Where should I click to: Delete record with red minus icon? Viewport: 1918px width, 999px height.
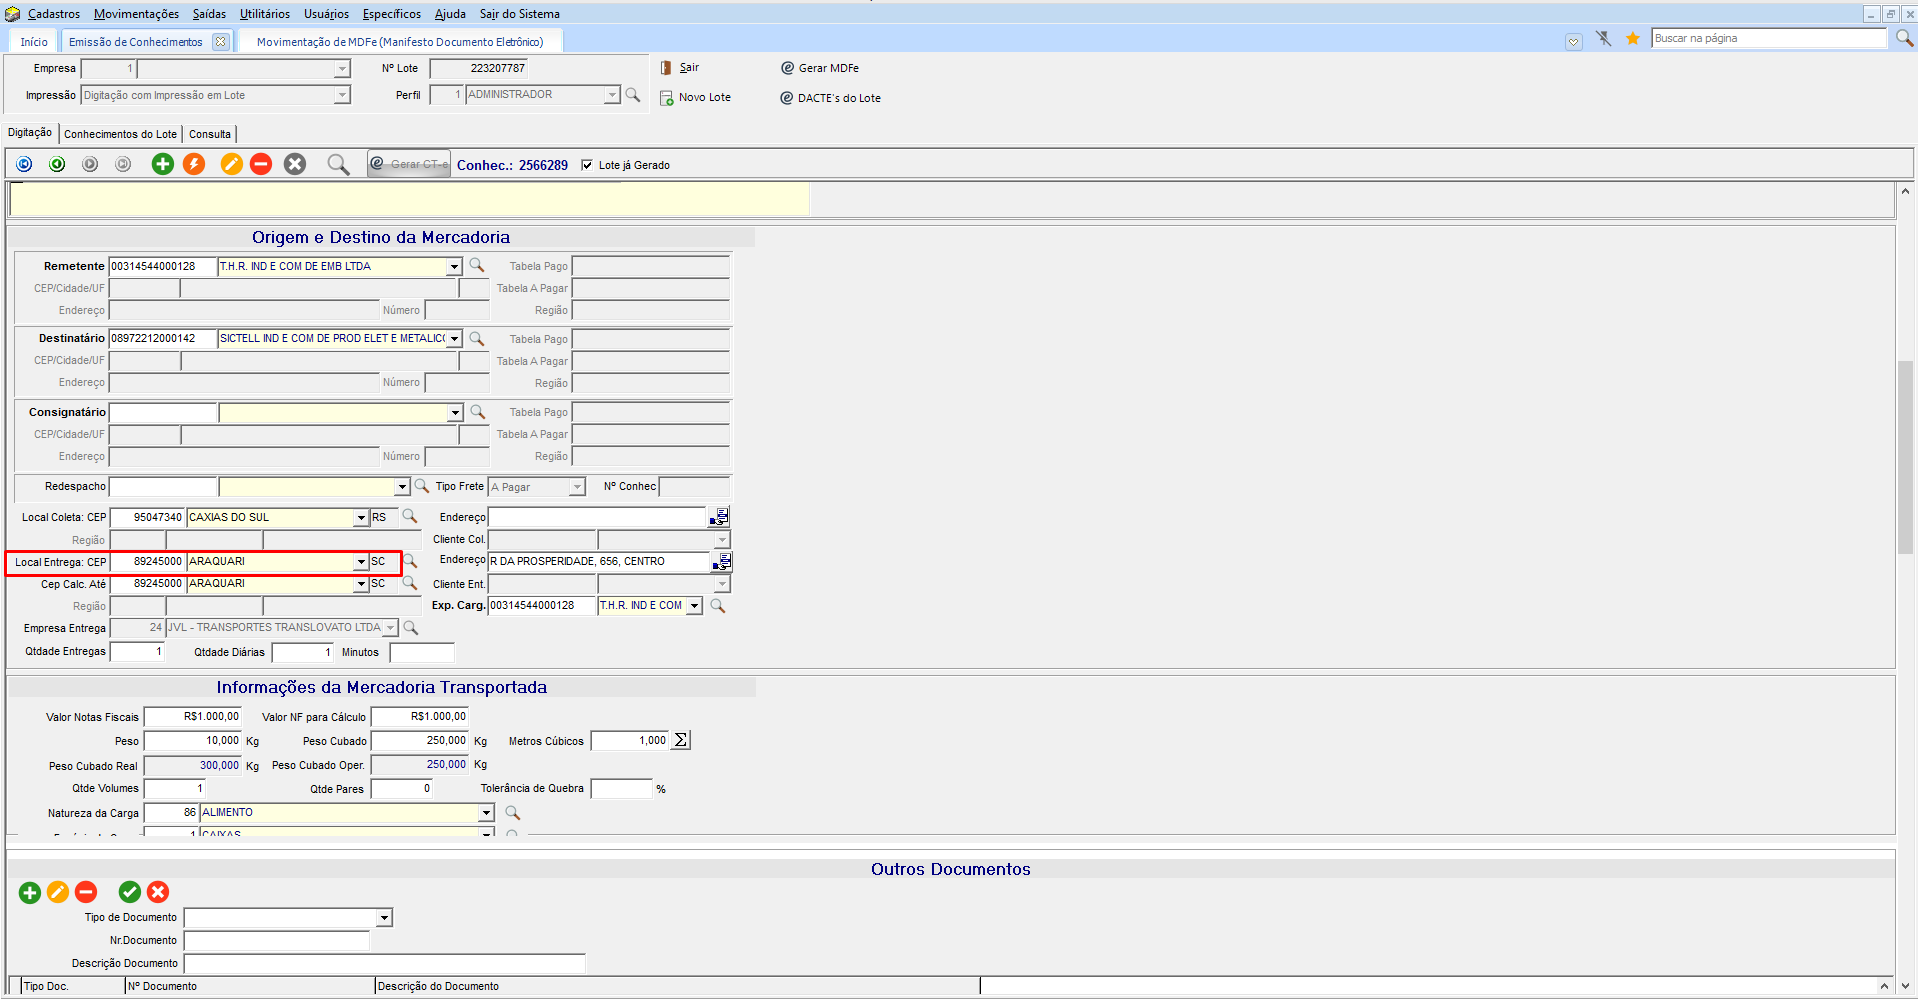261,164
